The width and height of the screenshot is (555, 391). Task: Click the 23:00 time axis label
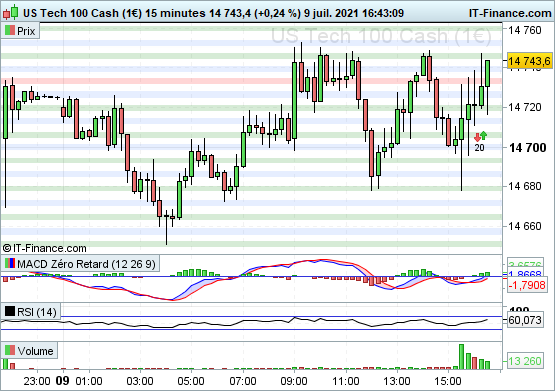pos(37,381)
